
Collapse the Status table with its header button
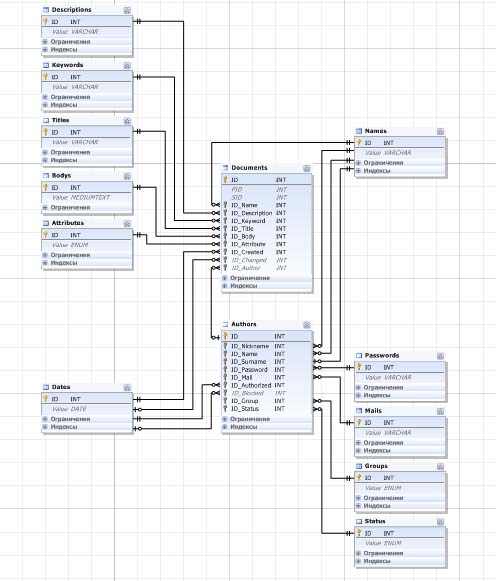(x=440, y=522)
